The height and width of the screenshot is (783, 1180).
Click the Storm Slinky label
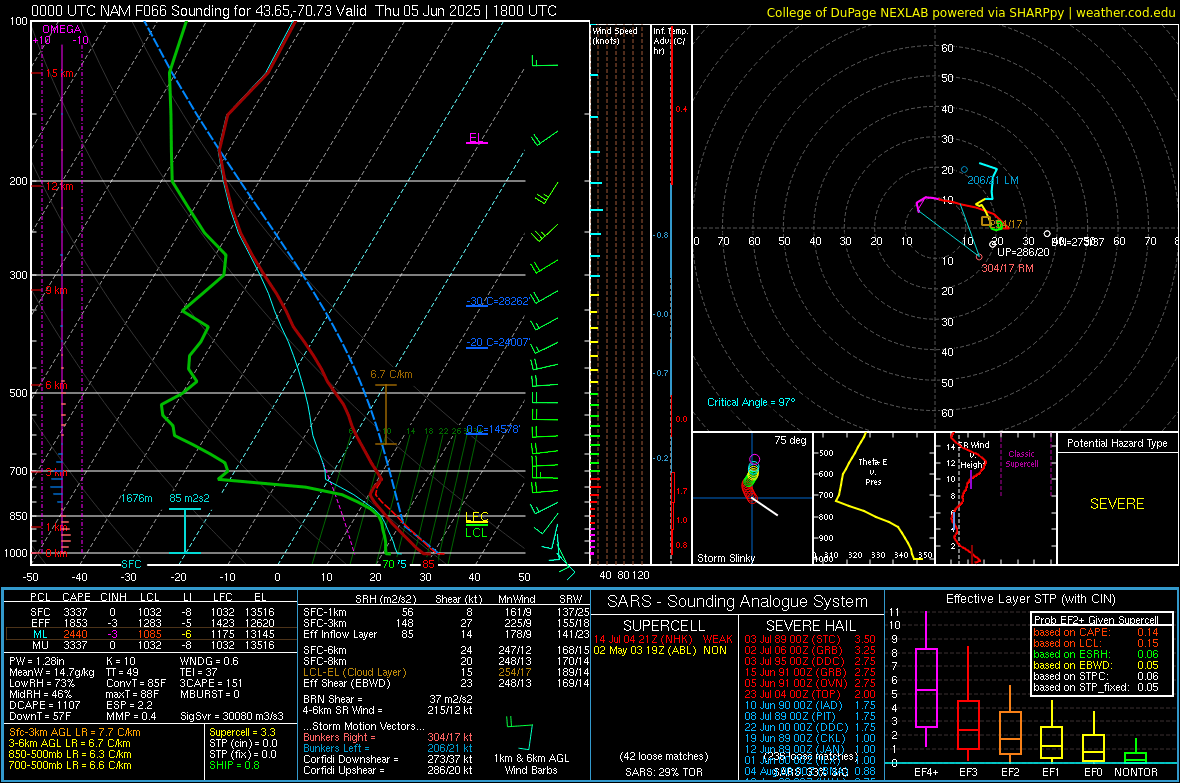[x=726, y=558]
